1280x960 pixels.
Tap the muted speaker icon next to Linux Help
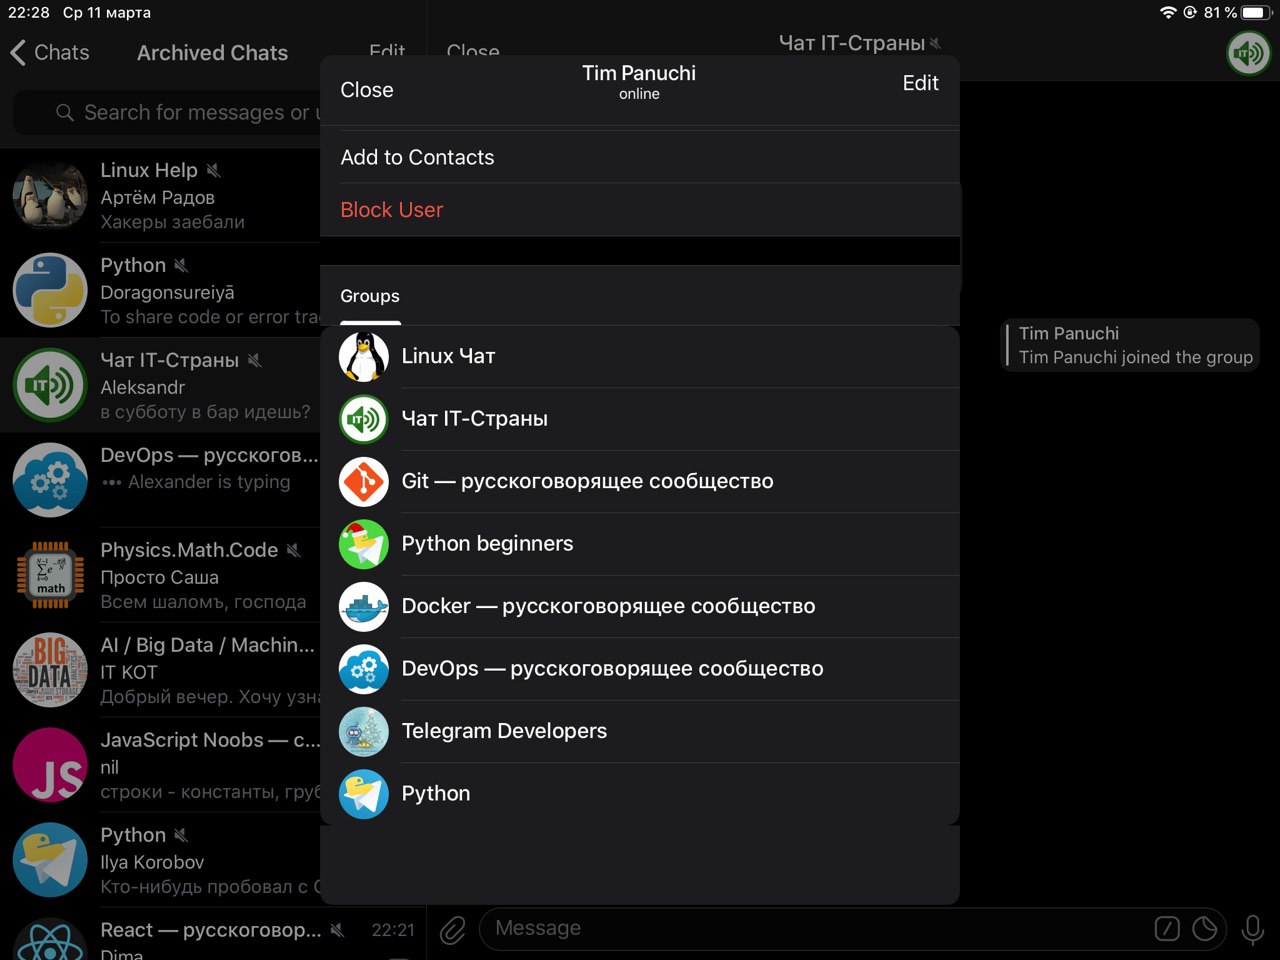[x=213, y=171]
